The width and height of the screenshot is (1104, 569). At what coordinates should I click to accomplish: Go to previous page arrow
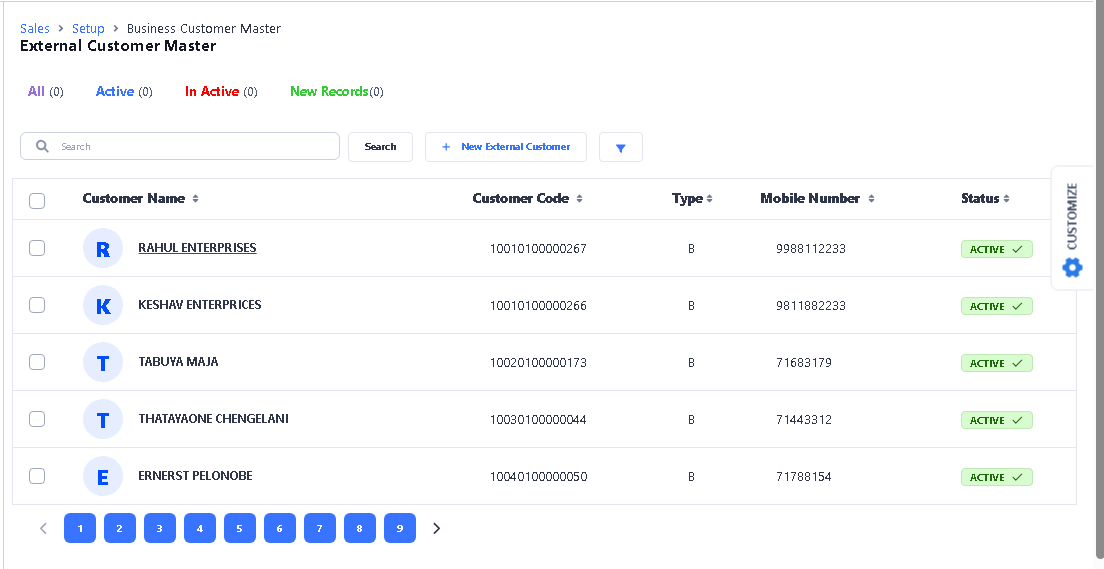pos(43,528)
